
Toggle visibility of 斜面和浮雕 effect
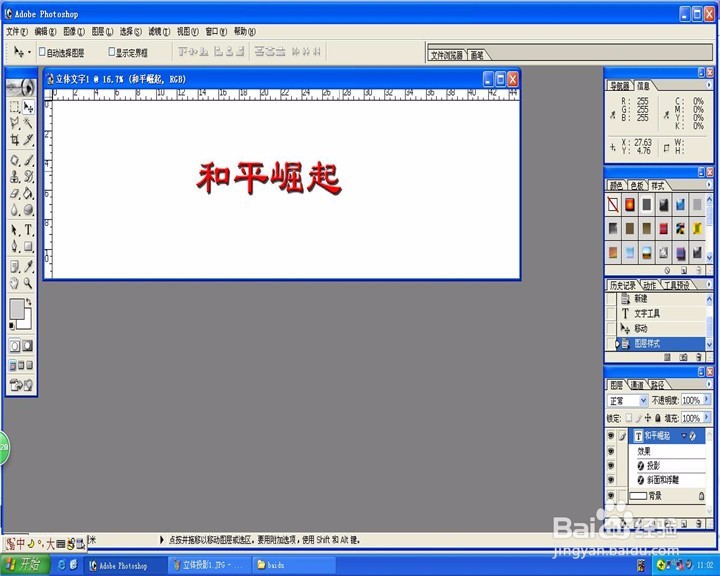click(x=611, y=480)
